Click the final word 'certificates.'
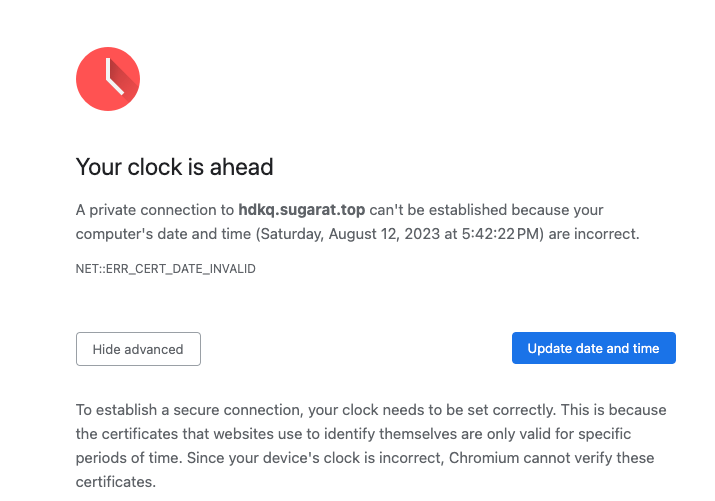This screenshot has width=715, height=501. click(116, 482)
